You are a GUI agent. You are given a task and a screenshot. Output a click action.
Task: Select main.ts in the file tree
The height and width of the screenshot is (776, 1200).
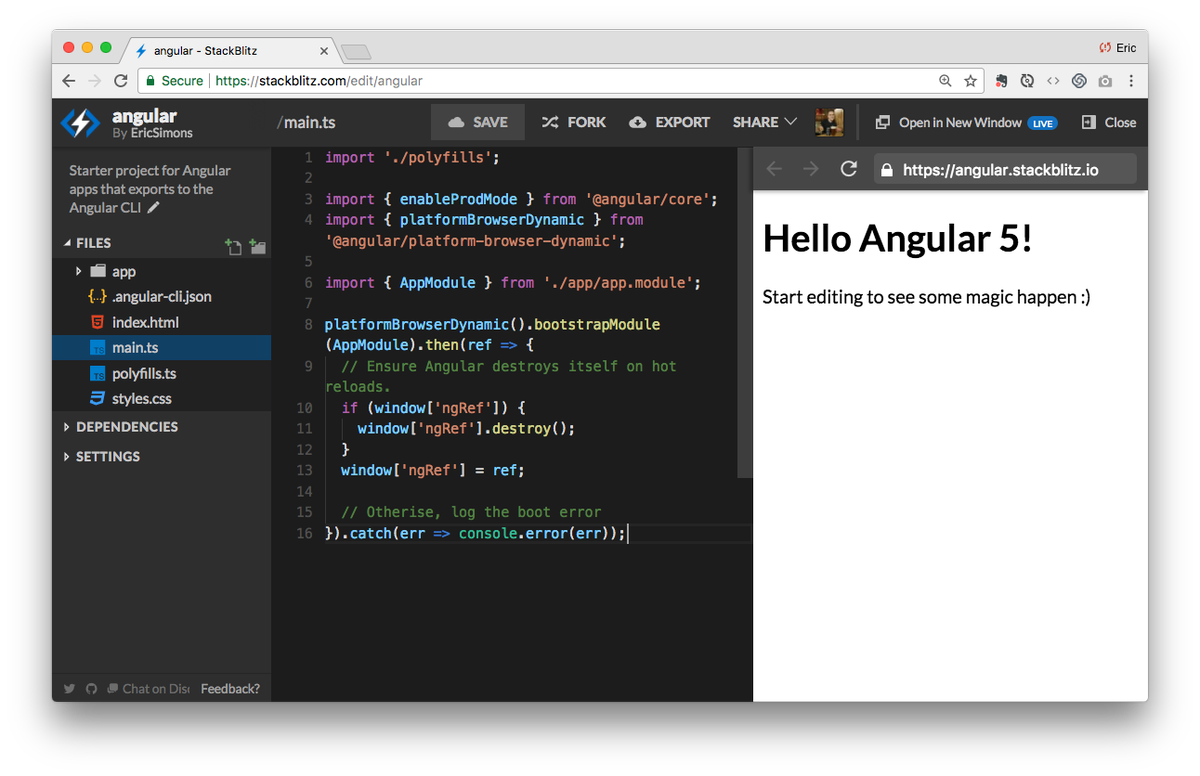tap(161, 348)
